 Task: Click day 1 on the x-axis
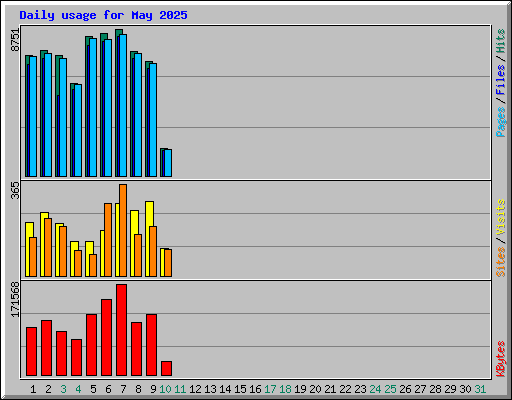click(x=33, y=389)
